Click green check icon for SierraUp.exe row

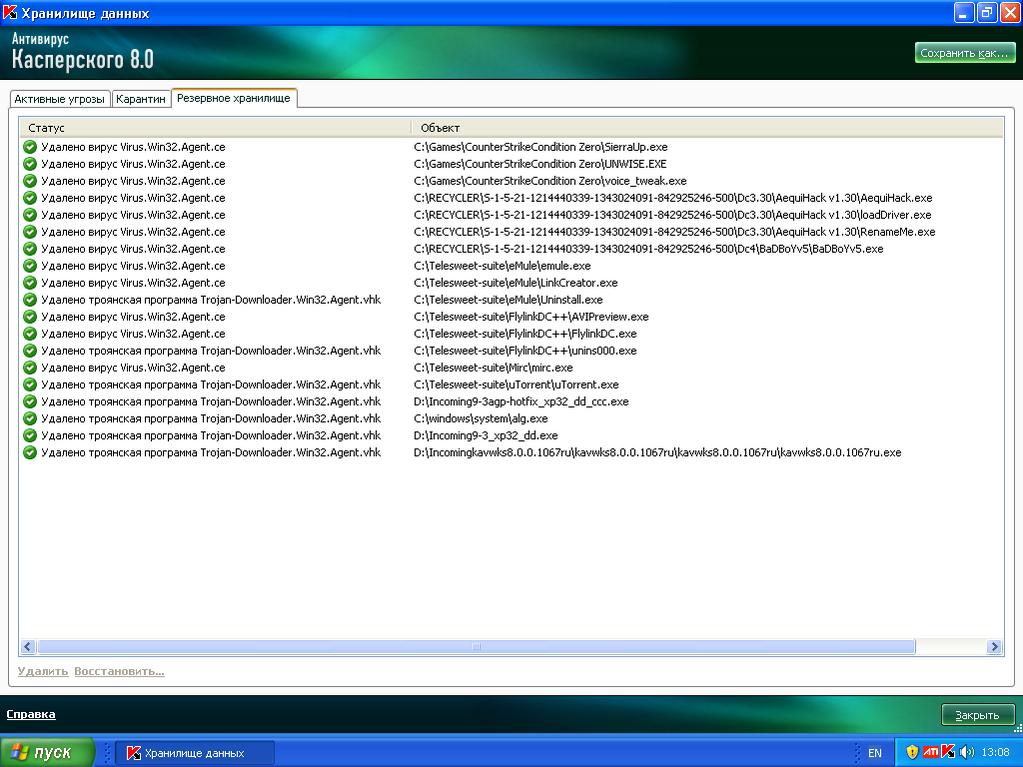(x=30, y=147)
